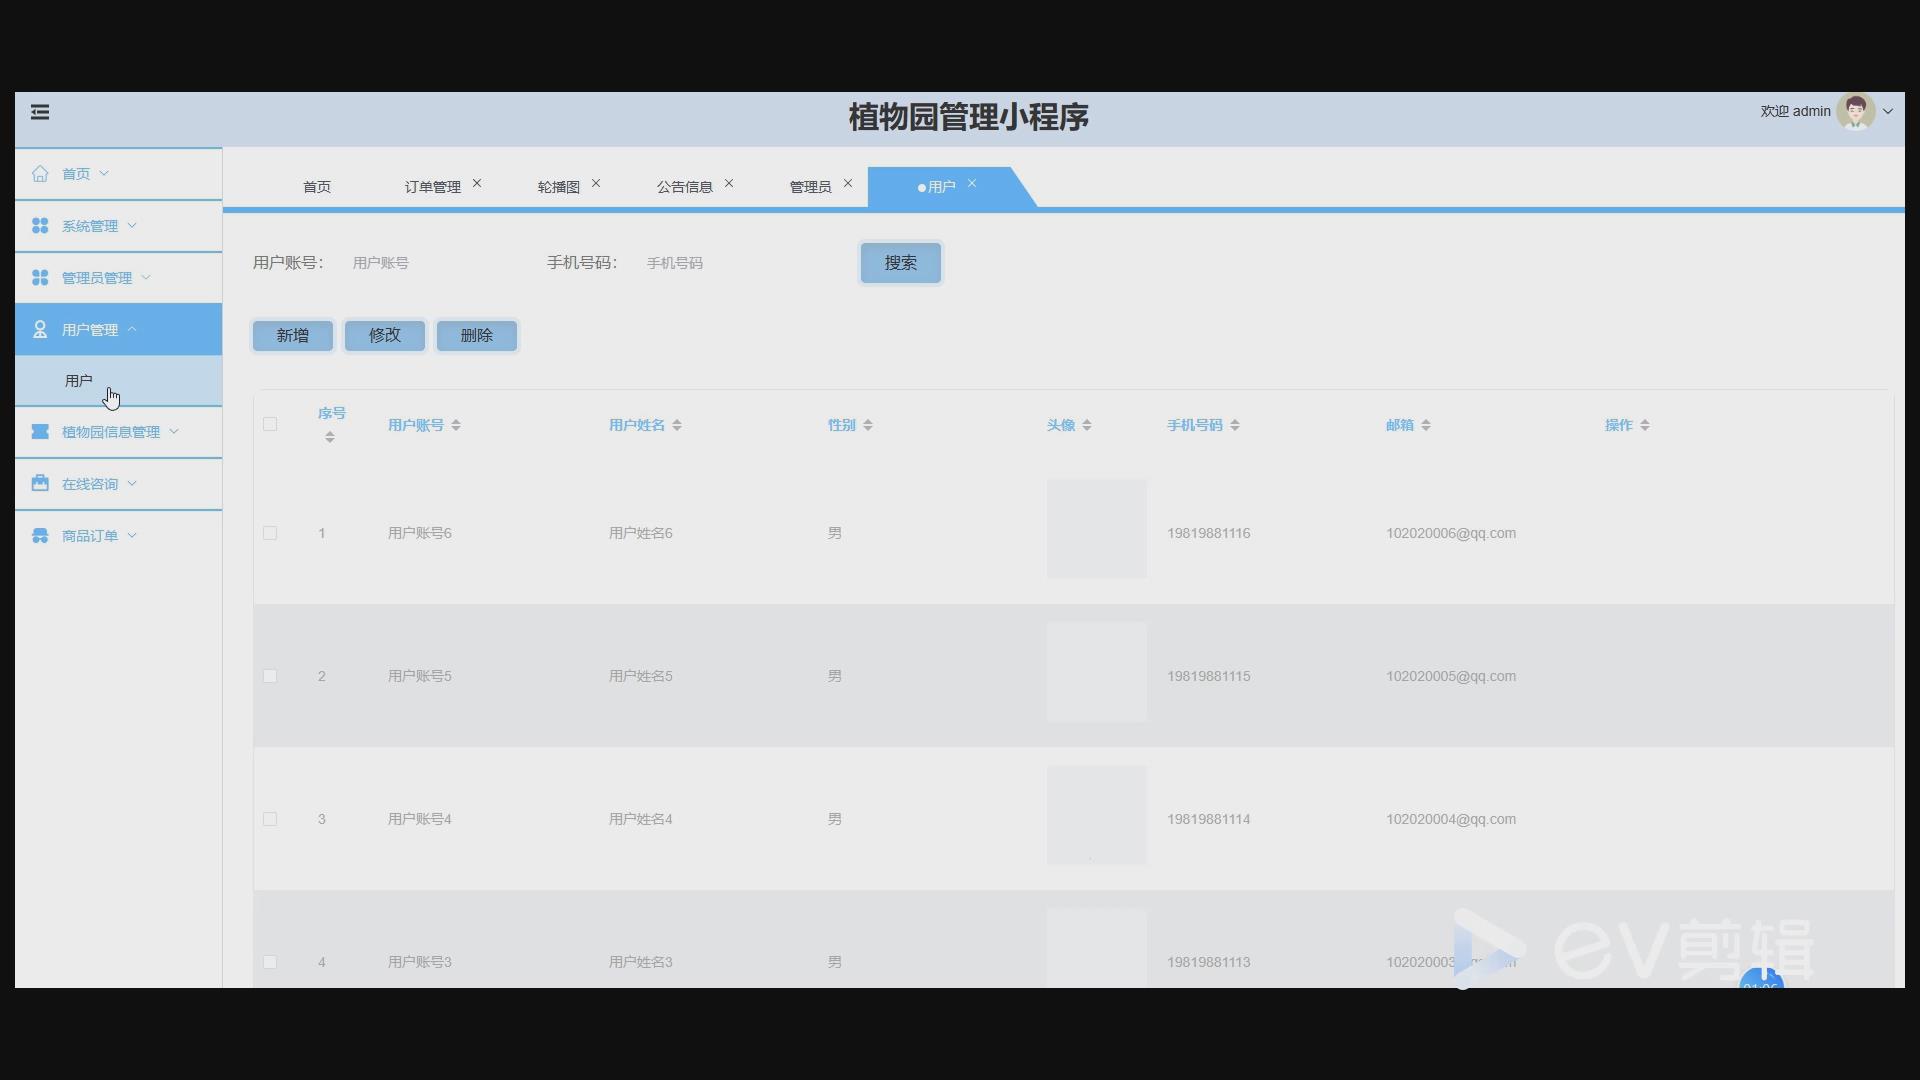This screenshot has height=1080, width=1920.
Task: Click the 植物园信息管理 ticket icon
Action: click(40, 432)
